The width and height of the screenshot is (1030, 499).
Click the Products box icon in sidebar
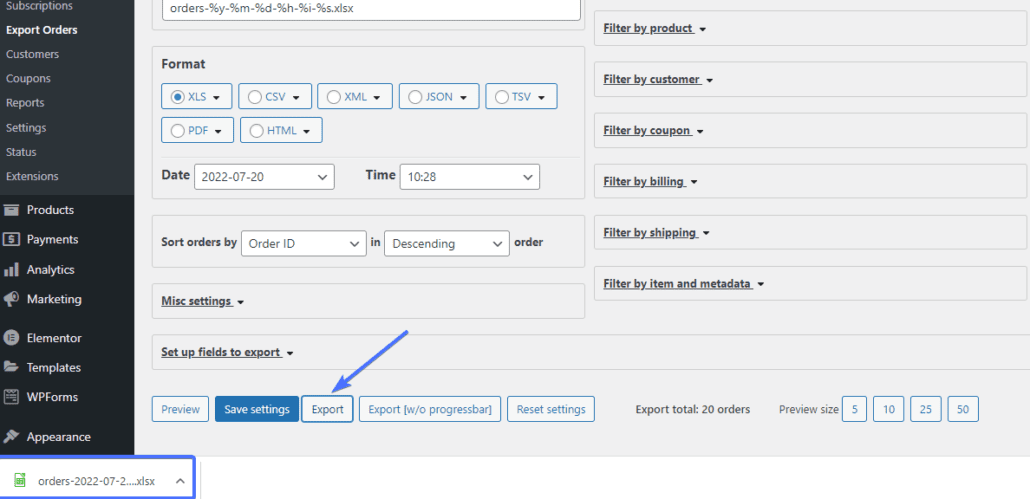pyautogui.click(x=11, y=210)
